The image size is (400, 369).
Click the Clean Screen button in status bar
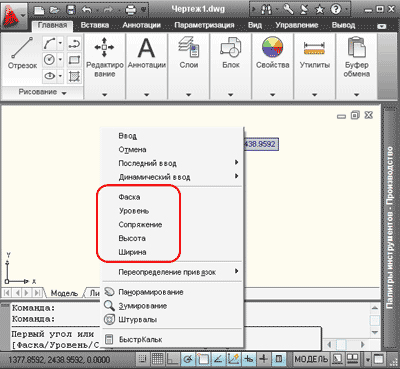379,360
